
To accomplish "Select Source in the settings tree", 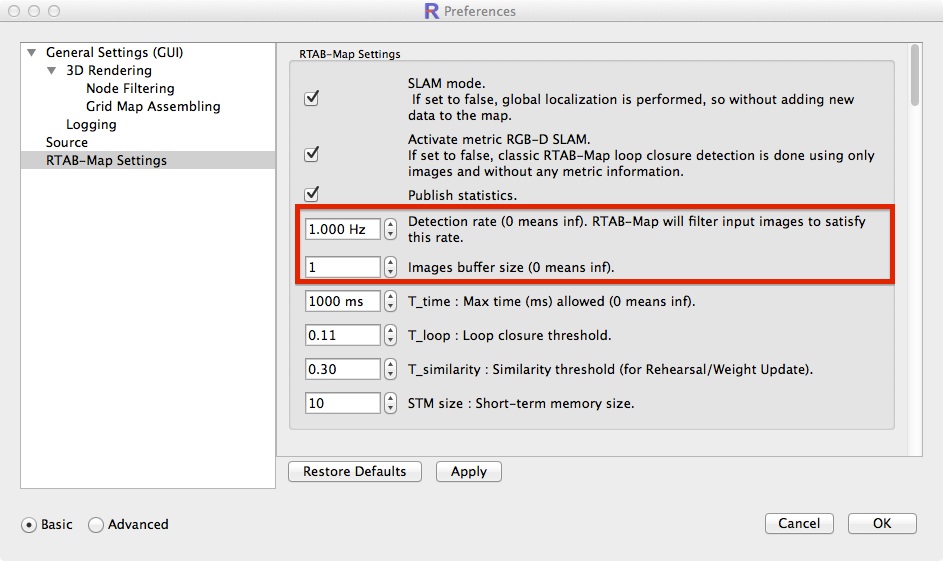I will point(67,142).
